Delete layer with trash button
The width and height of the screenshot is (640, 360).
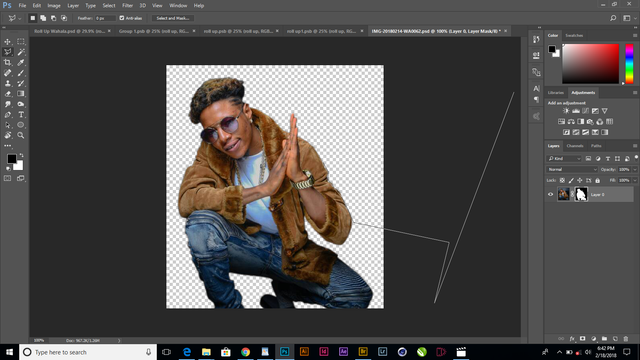(626, 339)
